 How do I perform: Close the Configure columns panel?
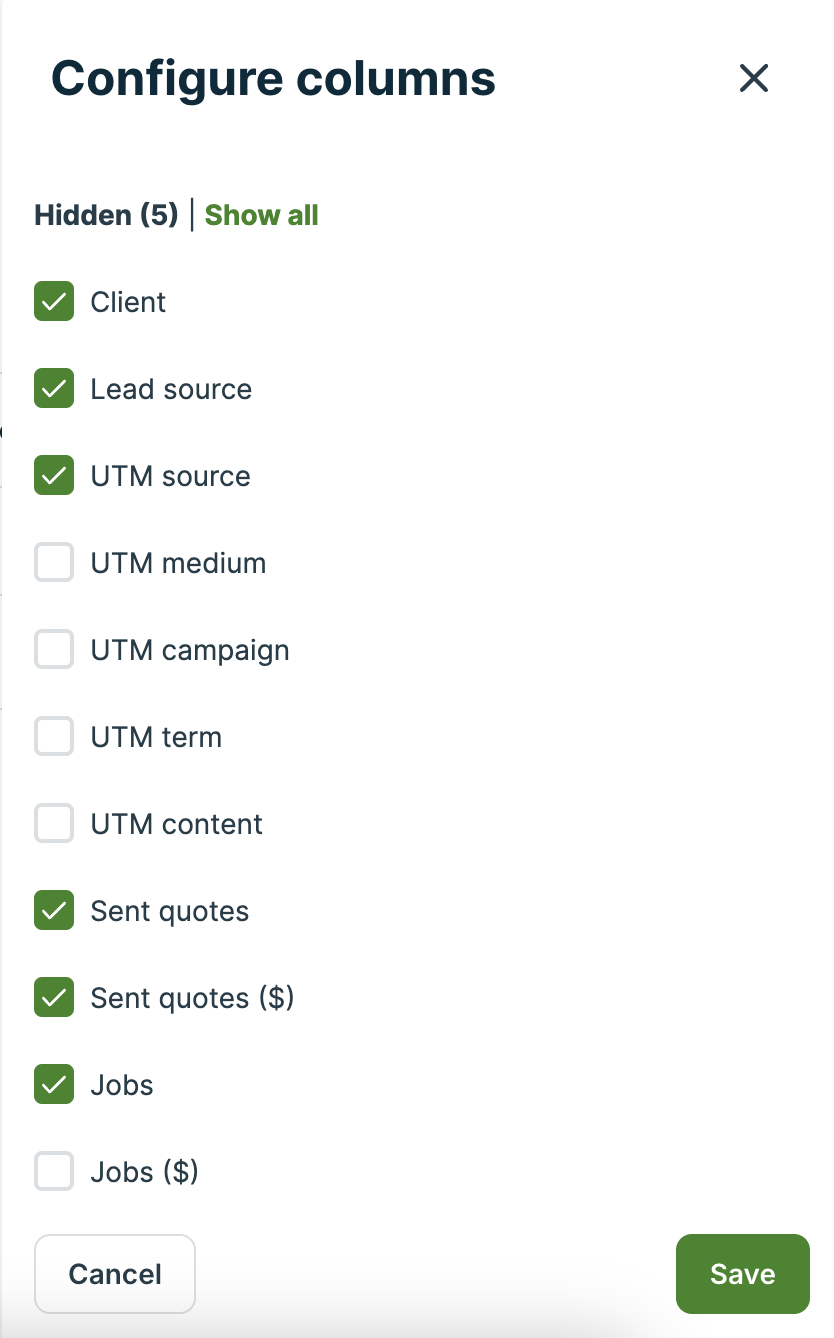(x=753, y=78)
